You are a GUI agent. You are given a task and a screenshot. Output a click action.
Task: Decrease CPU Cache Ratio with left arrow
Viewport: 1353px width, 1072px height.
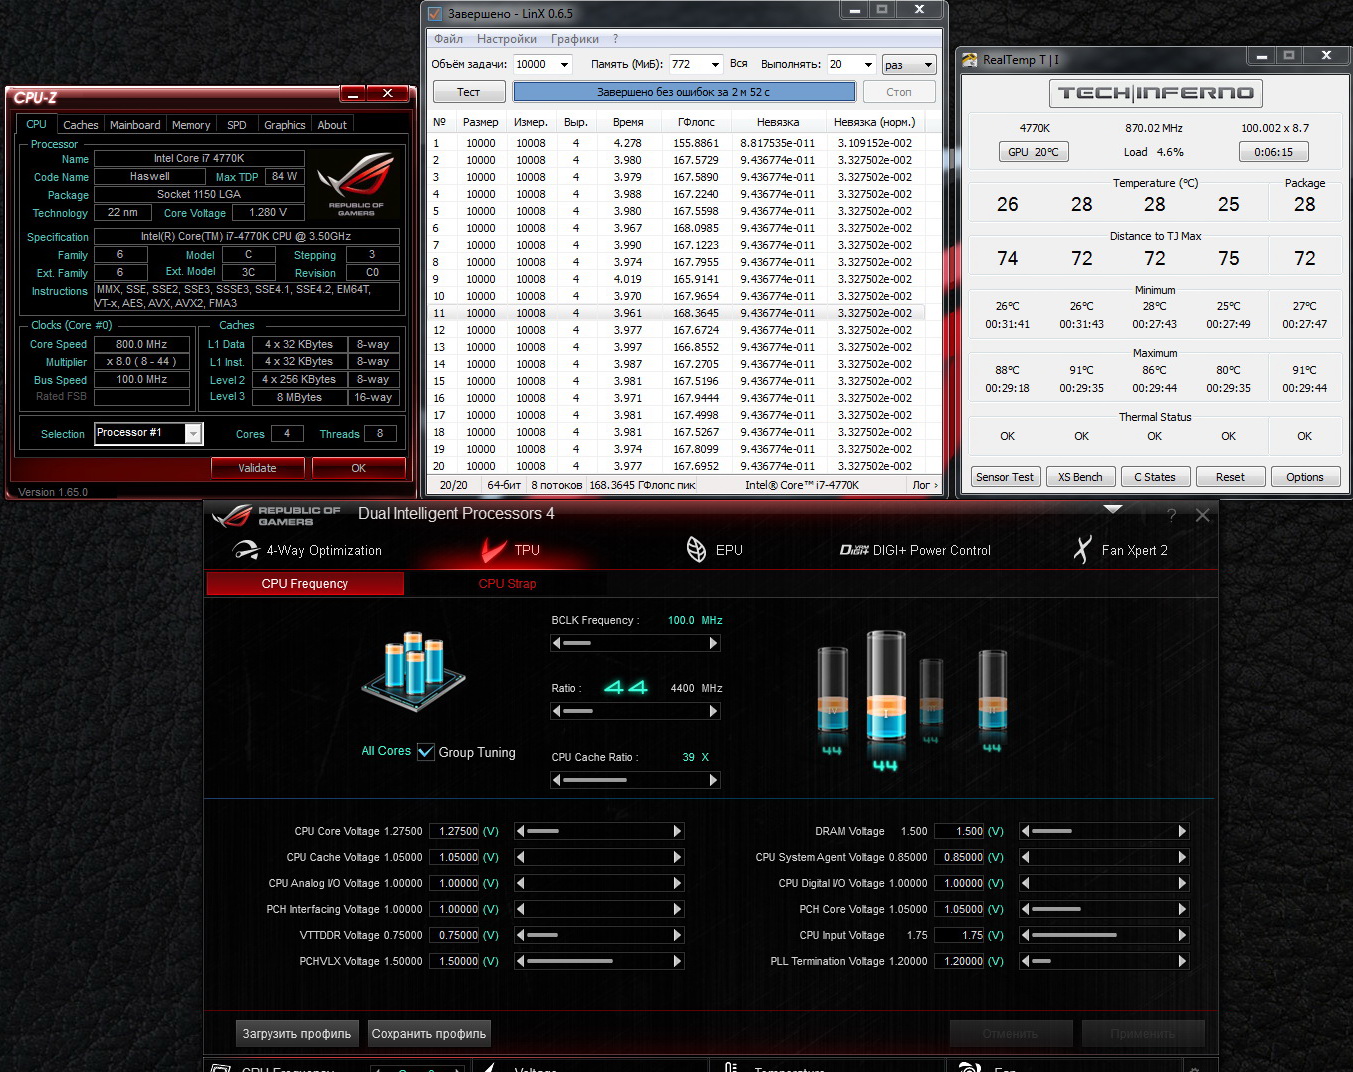[x=556, y=780]
